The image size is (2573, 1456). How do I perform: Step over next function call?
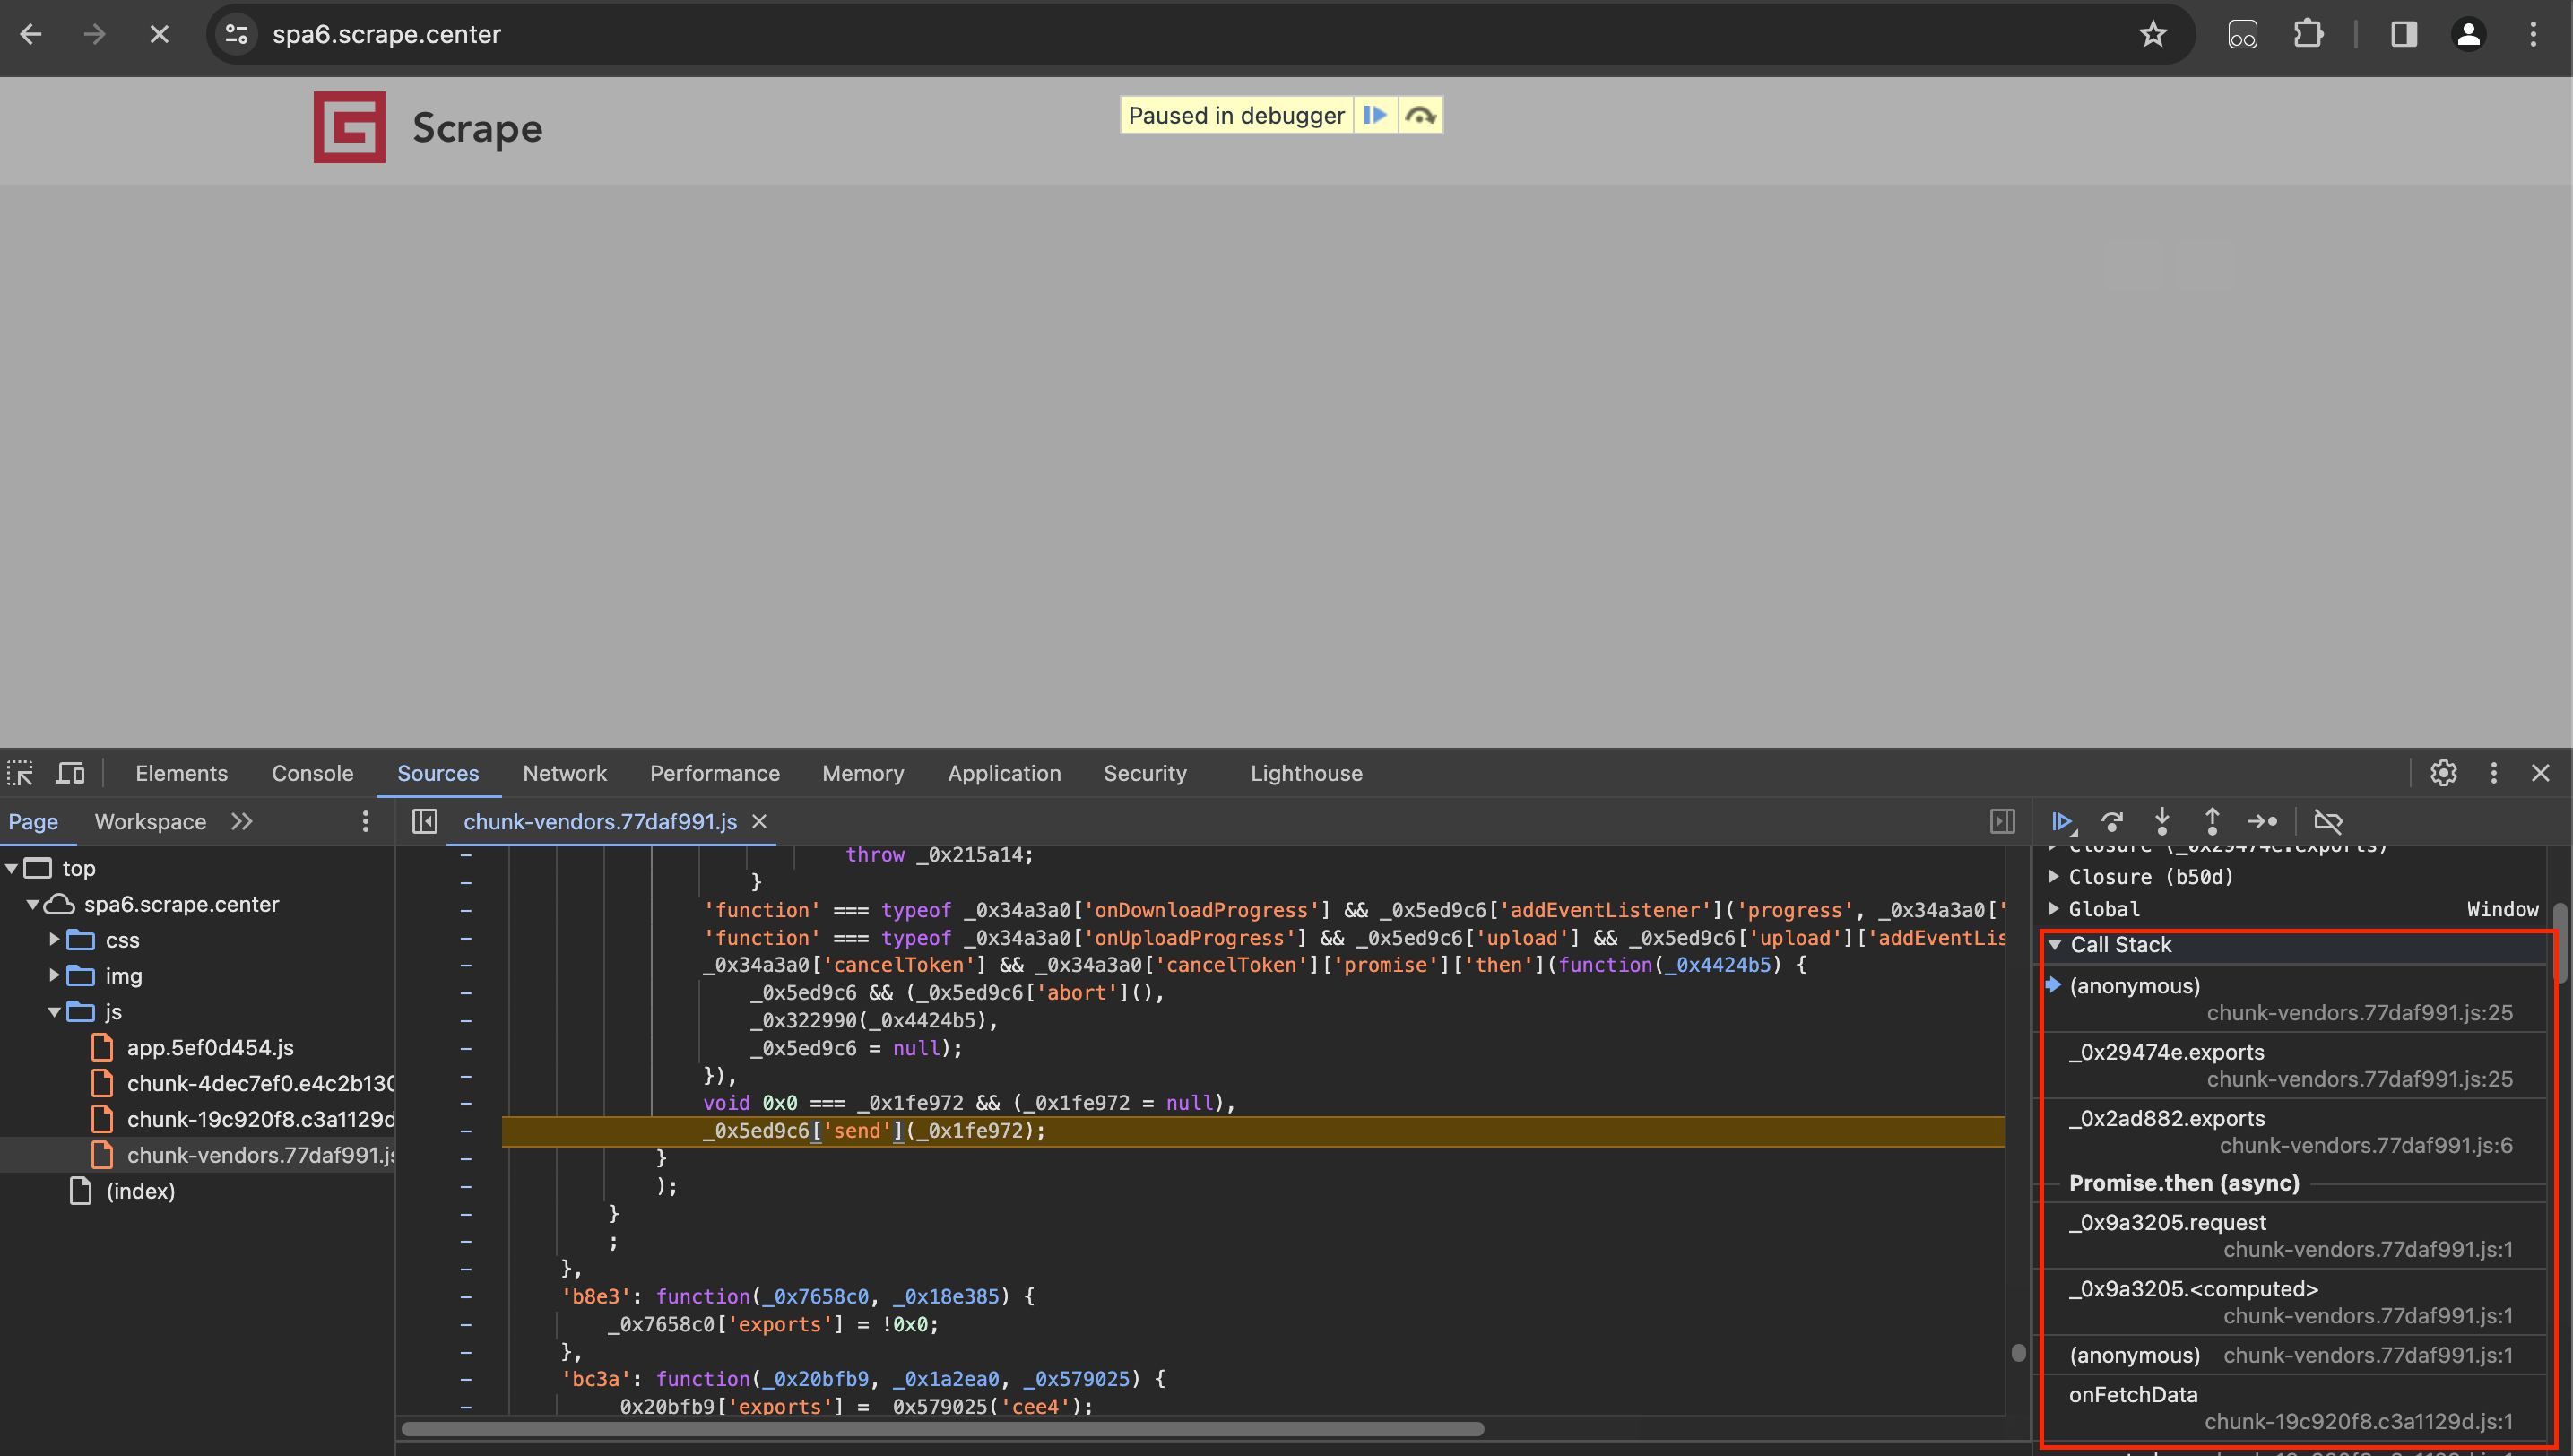(2112, 822)
